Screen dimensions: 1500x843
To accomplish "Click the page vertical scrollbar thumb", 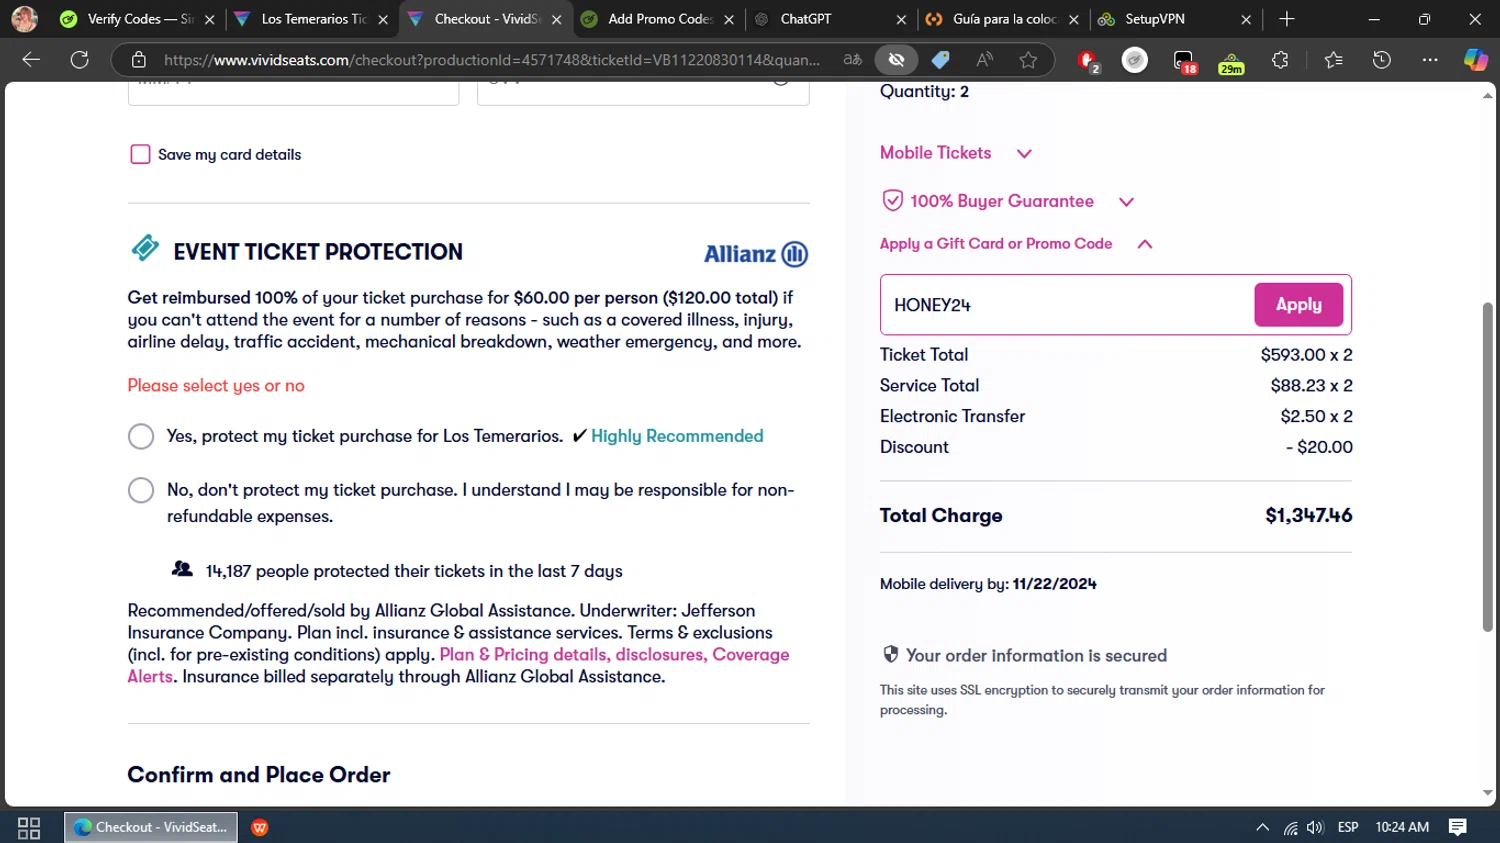I will click(1488, 466).
